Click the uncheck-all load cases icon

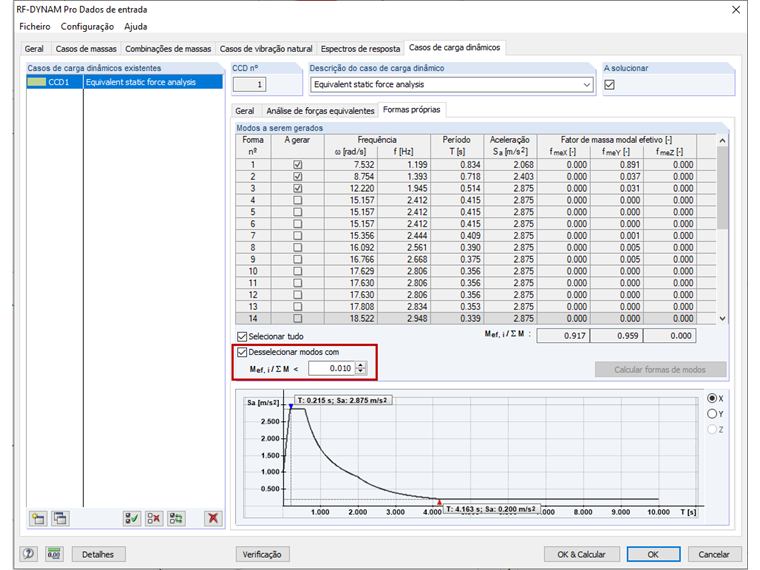154,519
